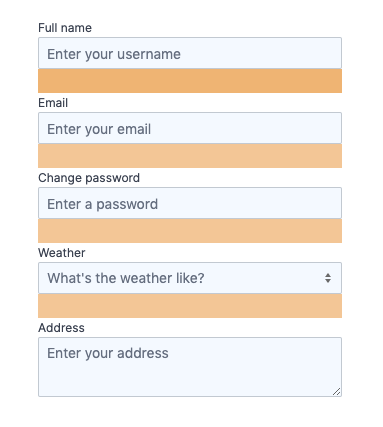Click the "Weather" field label
Image resolution: width=383 pixels, height=427 pixels.
[x=62, y=253]
